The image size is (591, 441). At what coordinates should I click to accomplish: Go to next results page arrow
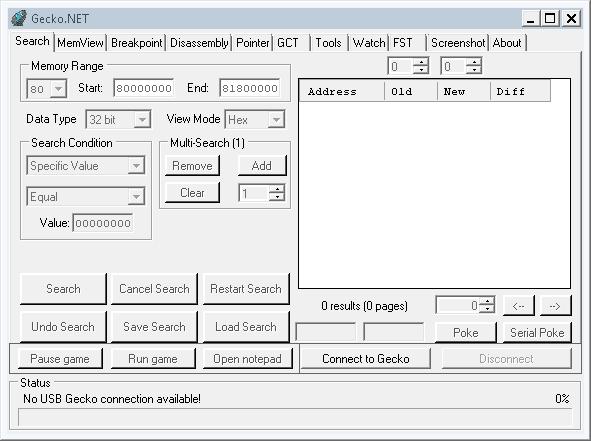click(555, 306)
